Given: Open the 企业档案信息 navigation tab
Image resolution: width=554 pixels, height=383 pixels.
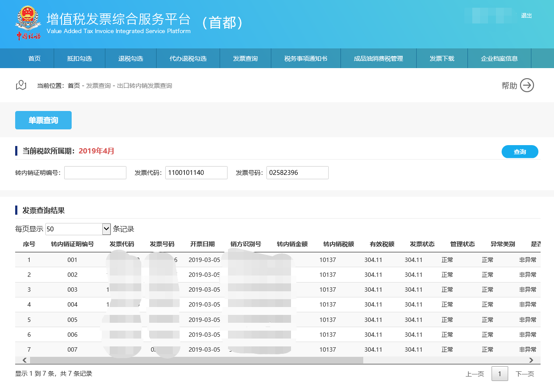Looking at the screenshot, I should tap(499, 58).
